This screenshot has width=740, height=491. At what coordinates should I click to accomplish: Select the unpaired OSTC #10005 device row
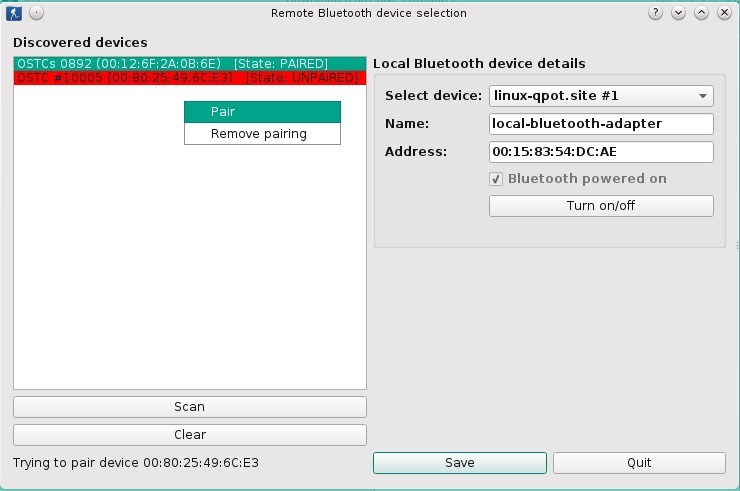(x=190, y=78)
